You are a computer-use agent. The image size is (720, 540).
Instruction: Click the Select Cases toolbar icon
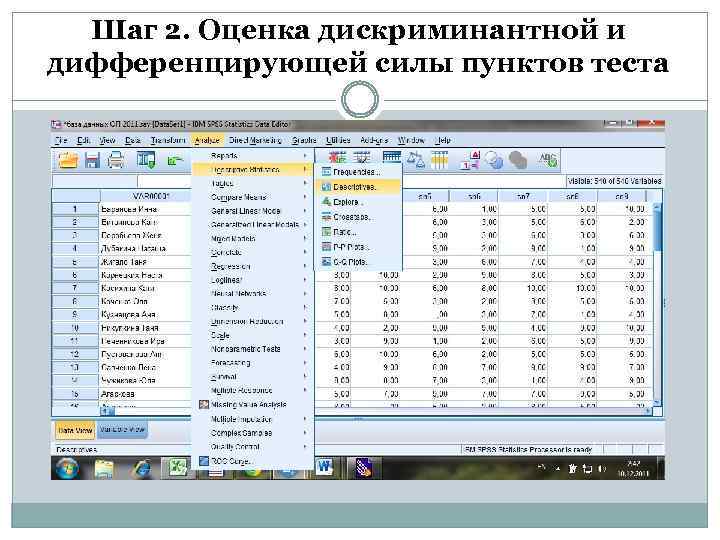coord(439,160)
